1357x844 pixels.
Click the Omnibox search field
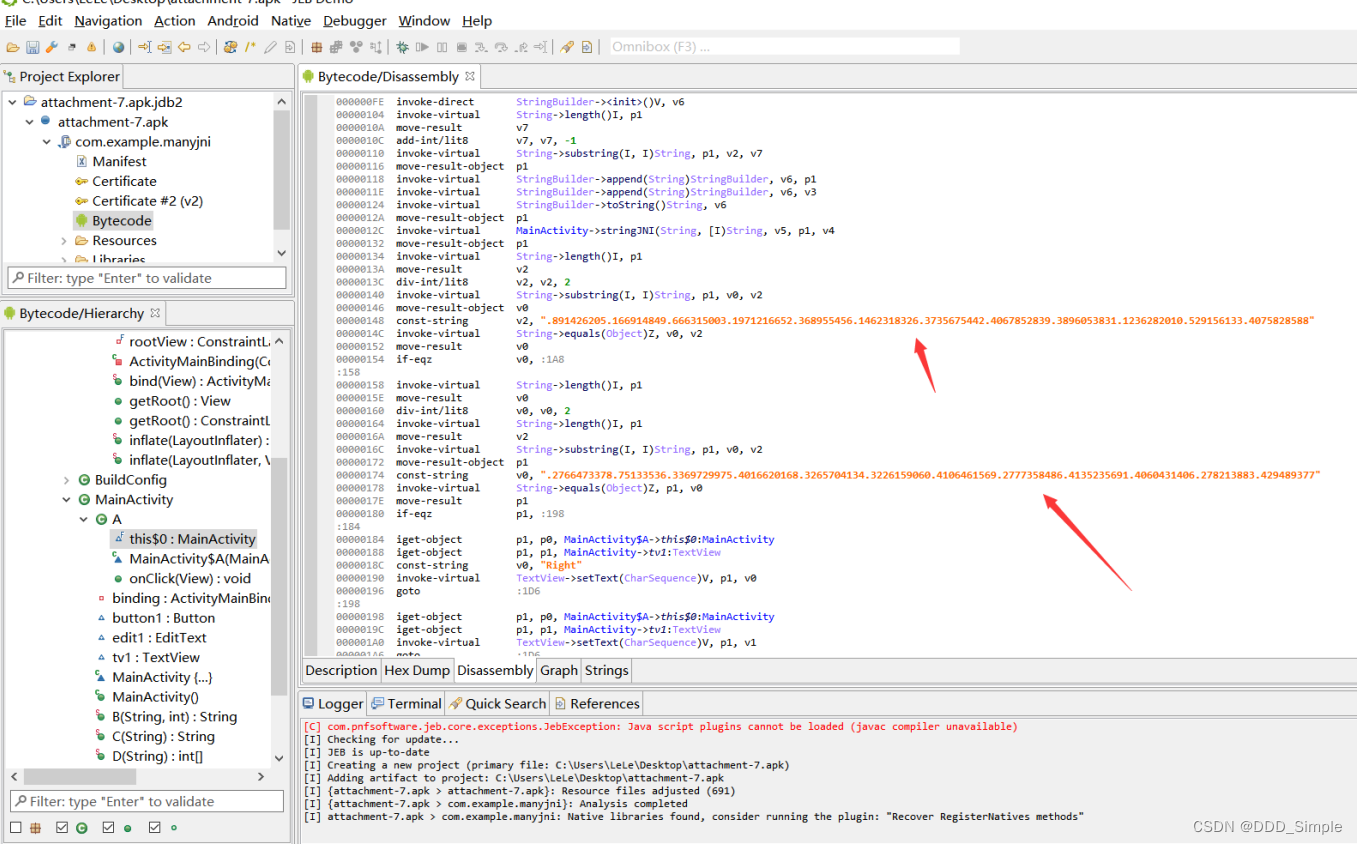[x=784, y=46]
